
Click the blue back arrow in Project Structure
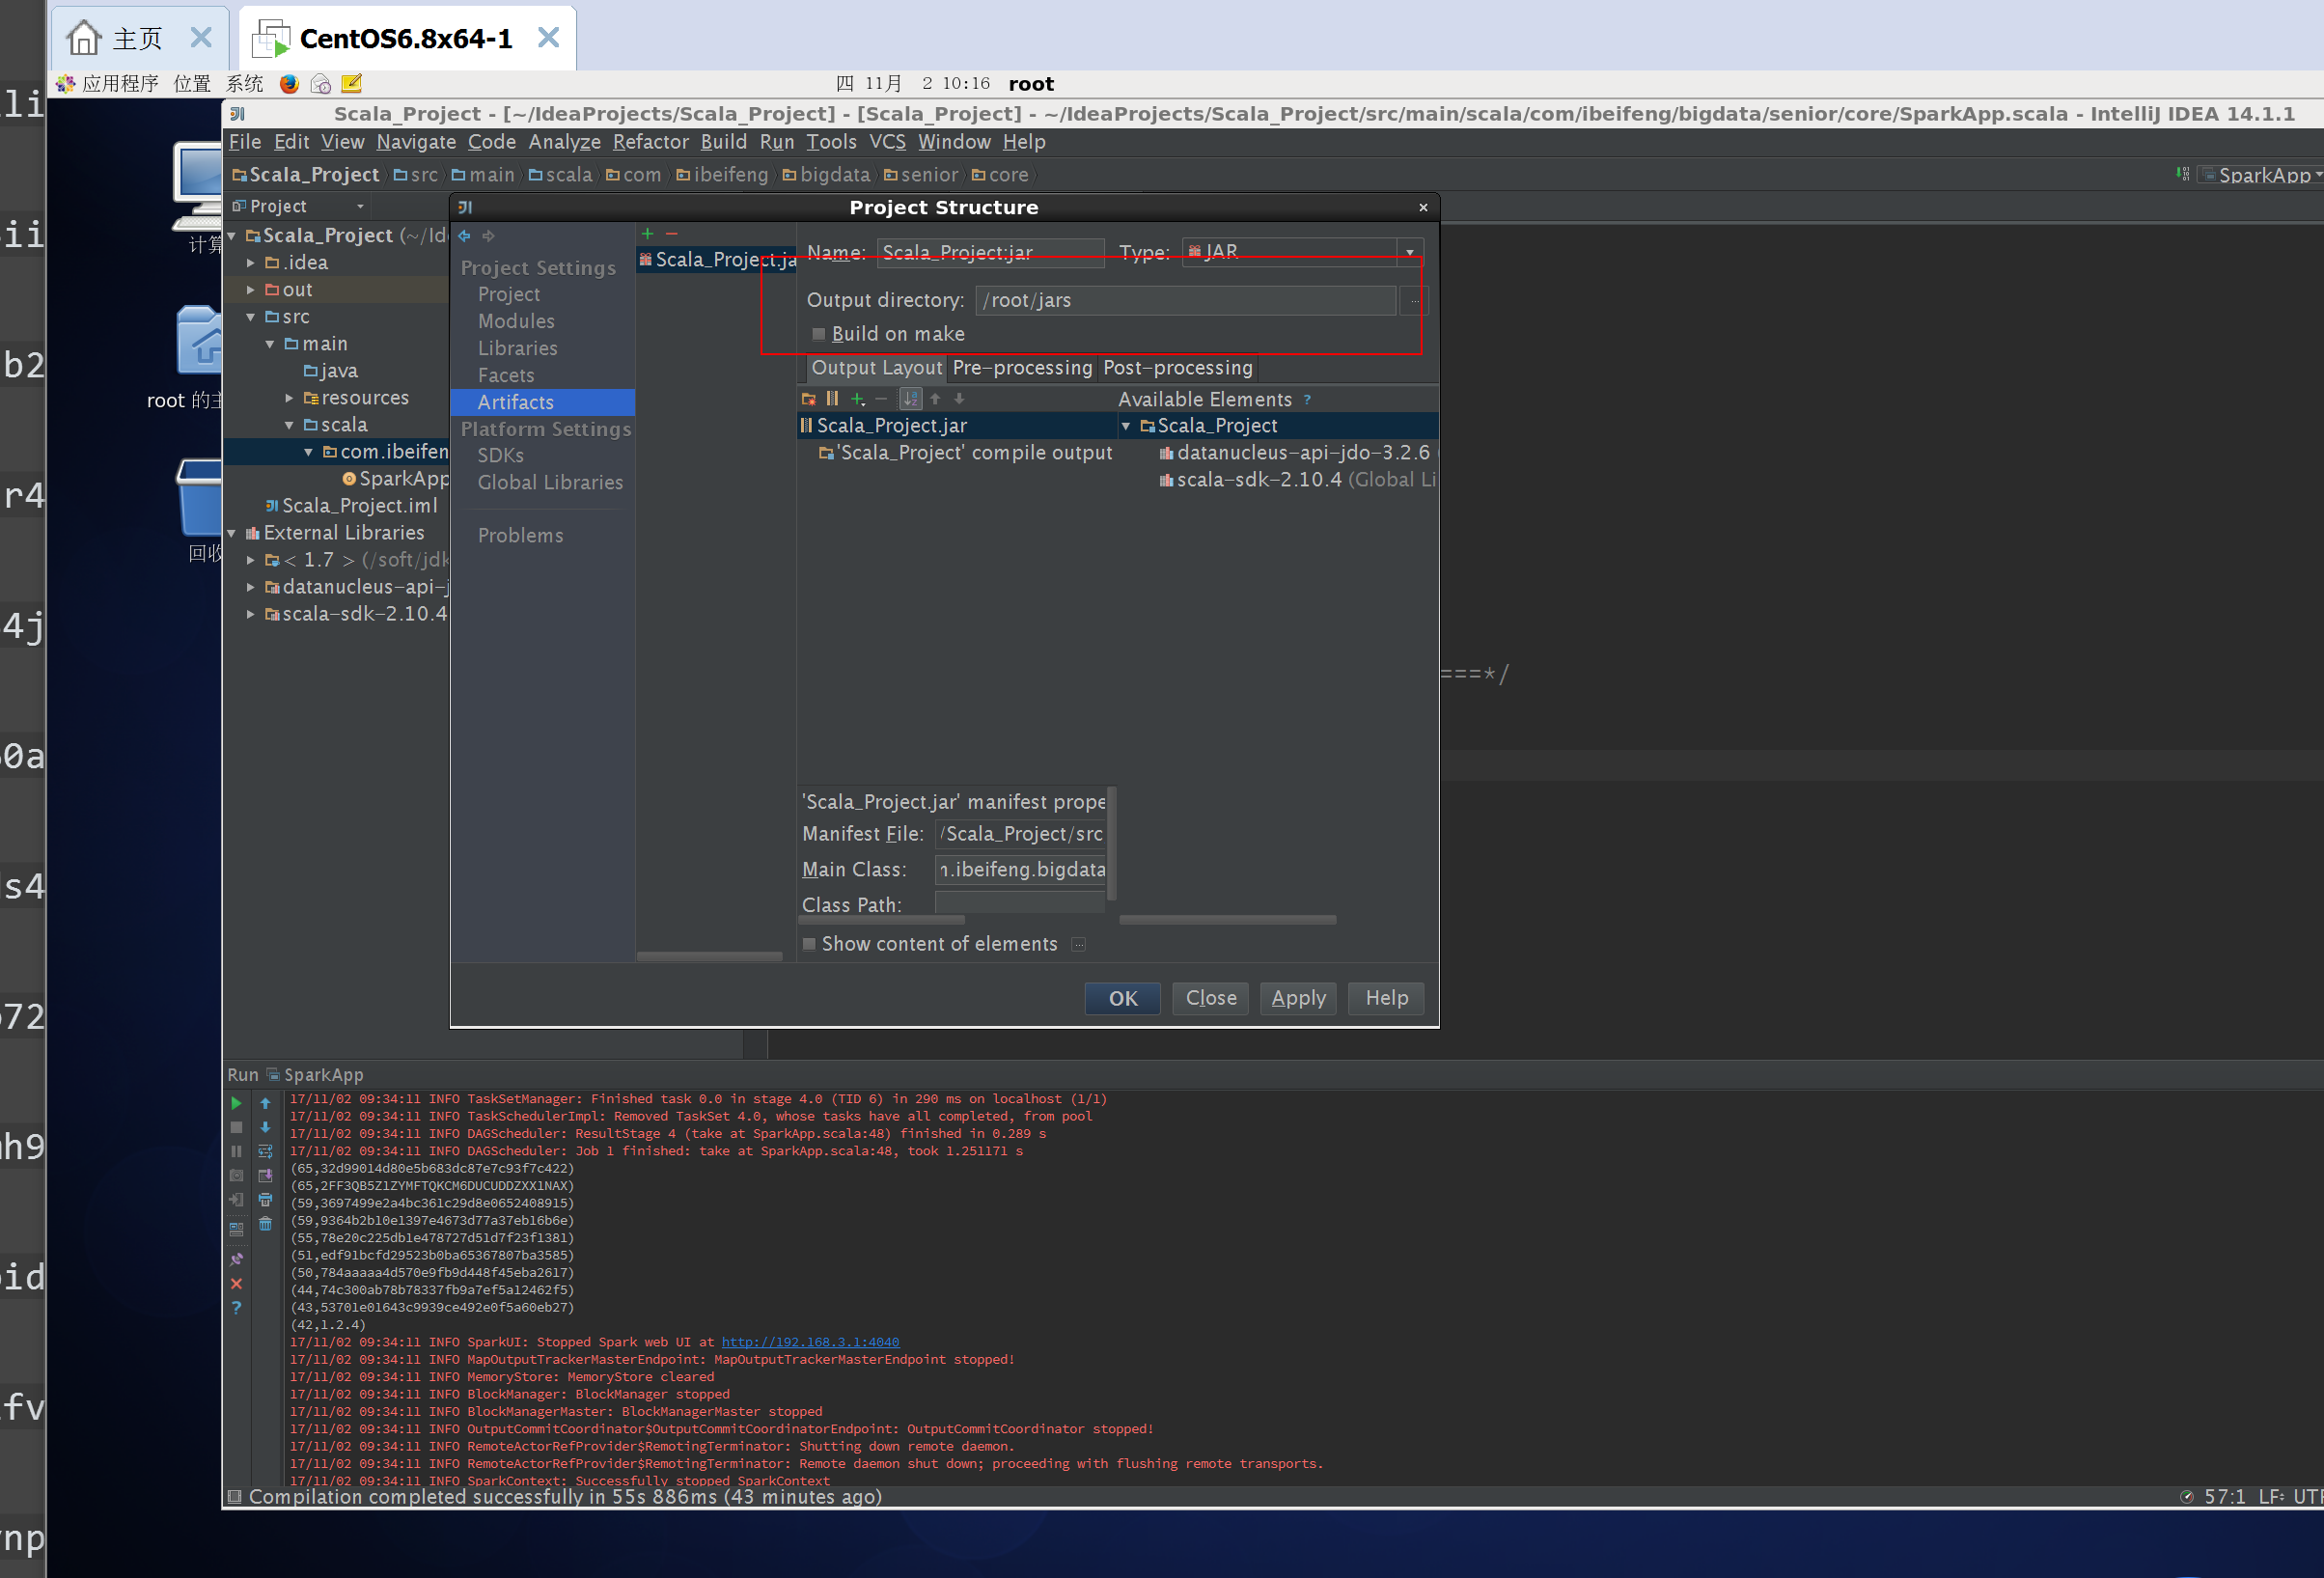[465, 237]
